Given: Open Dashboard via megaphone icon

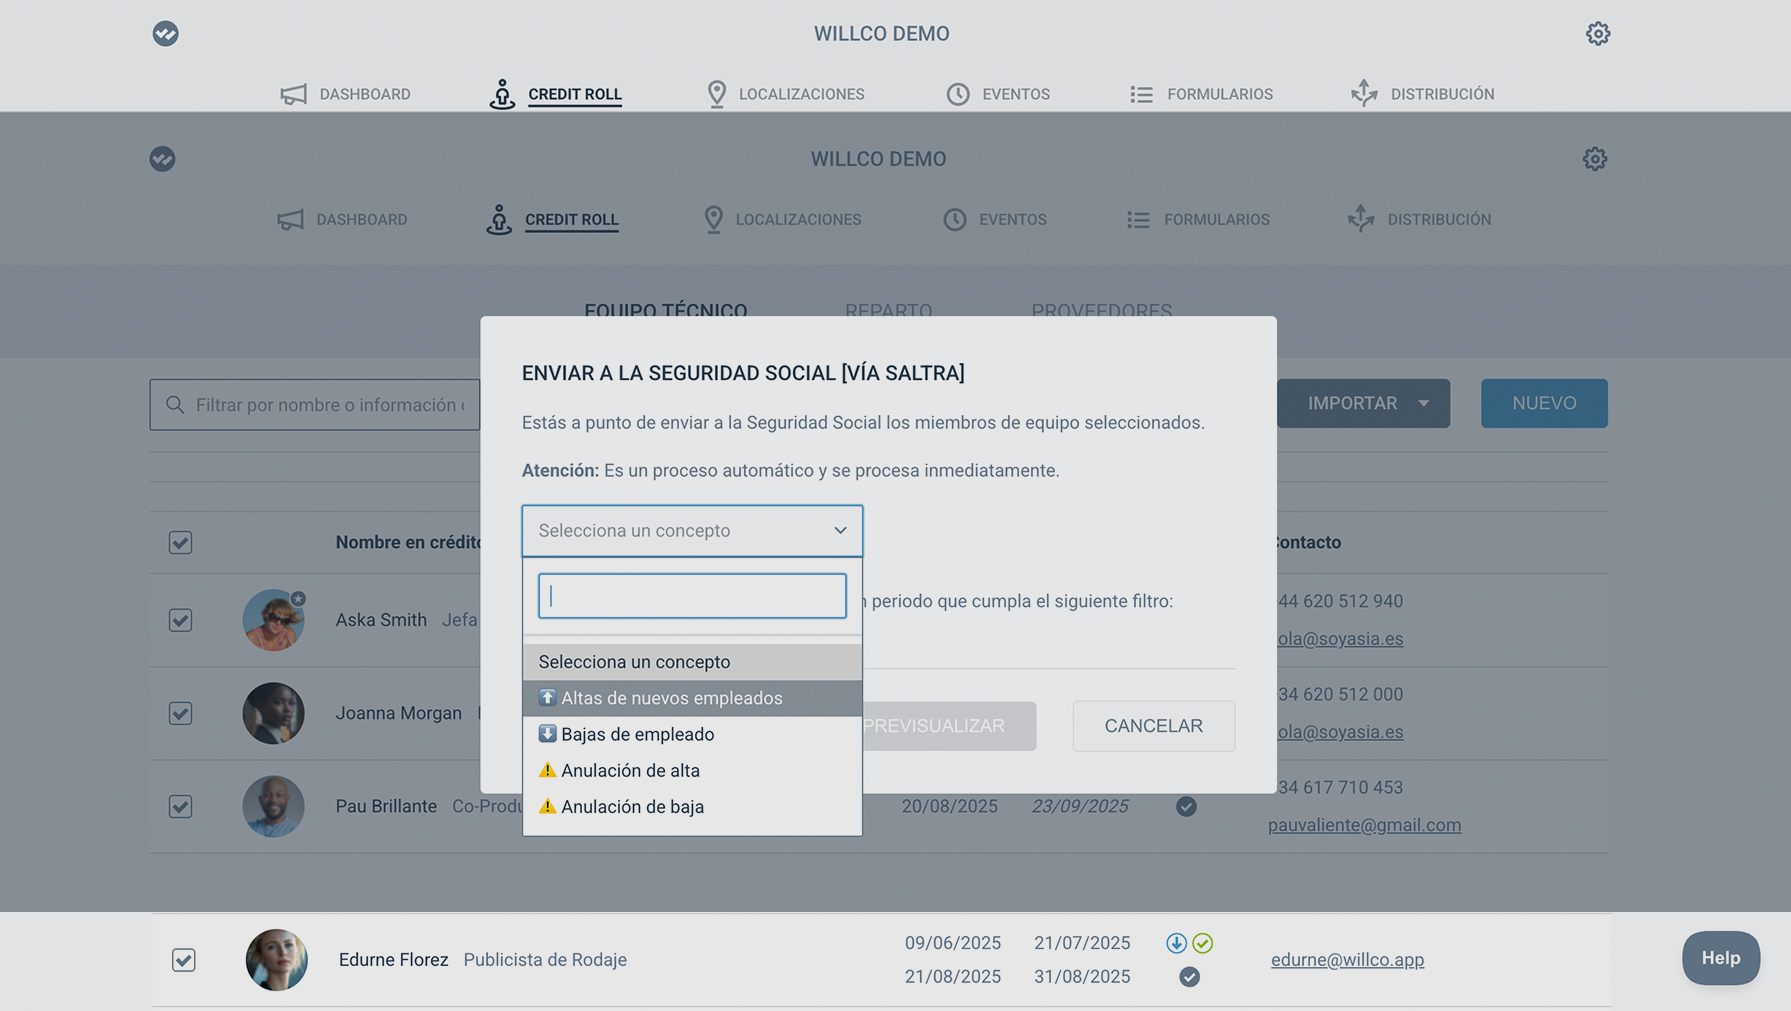Looking at the screenshot, I should [293, 94].
